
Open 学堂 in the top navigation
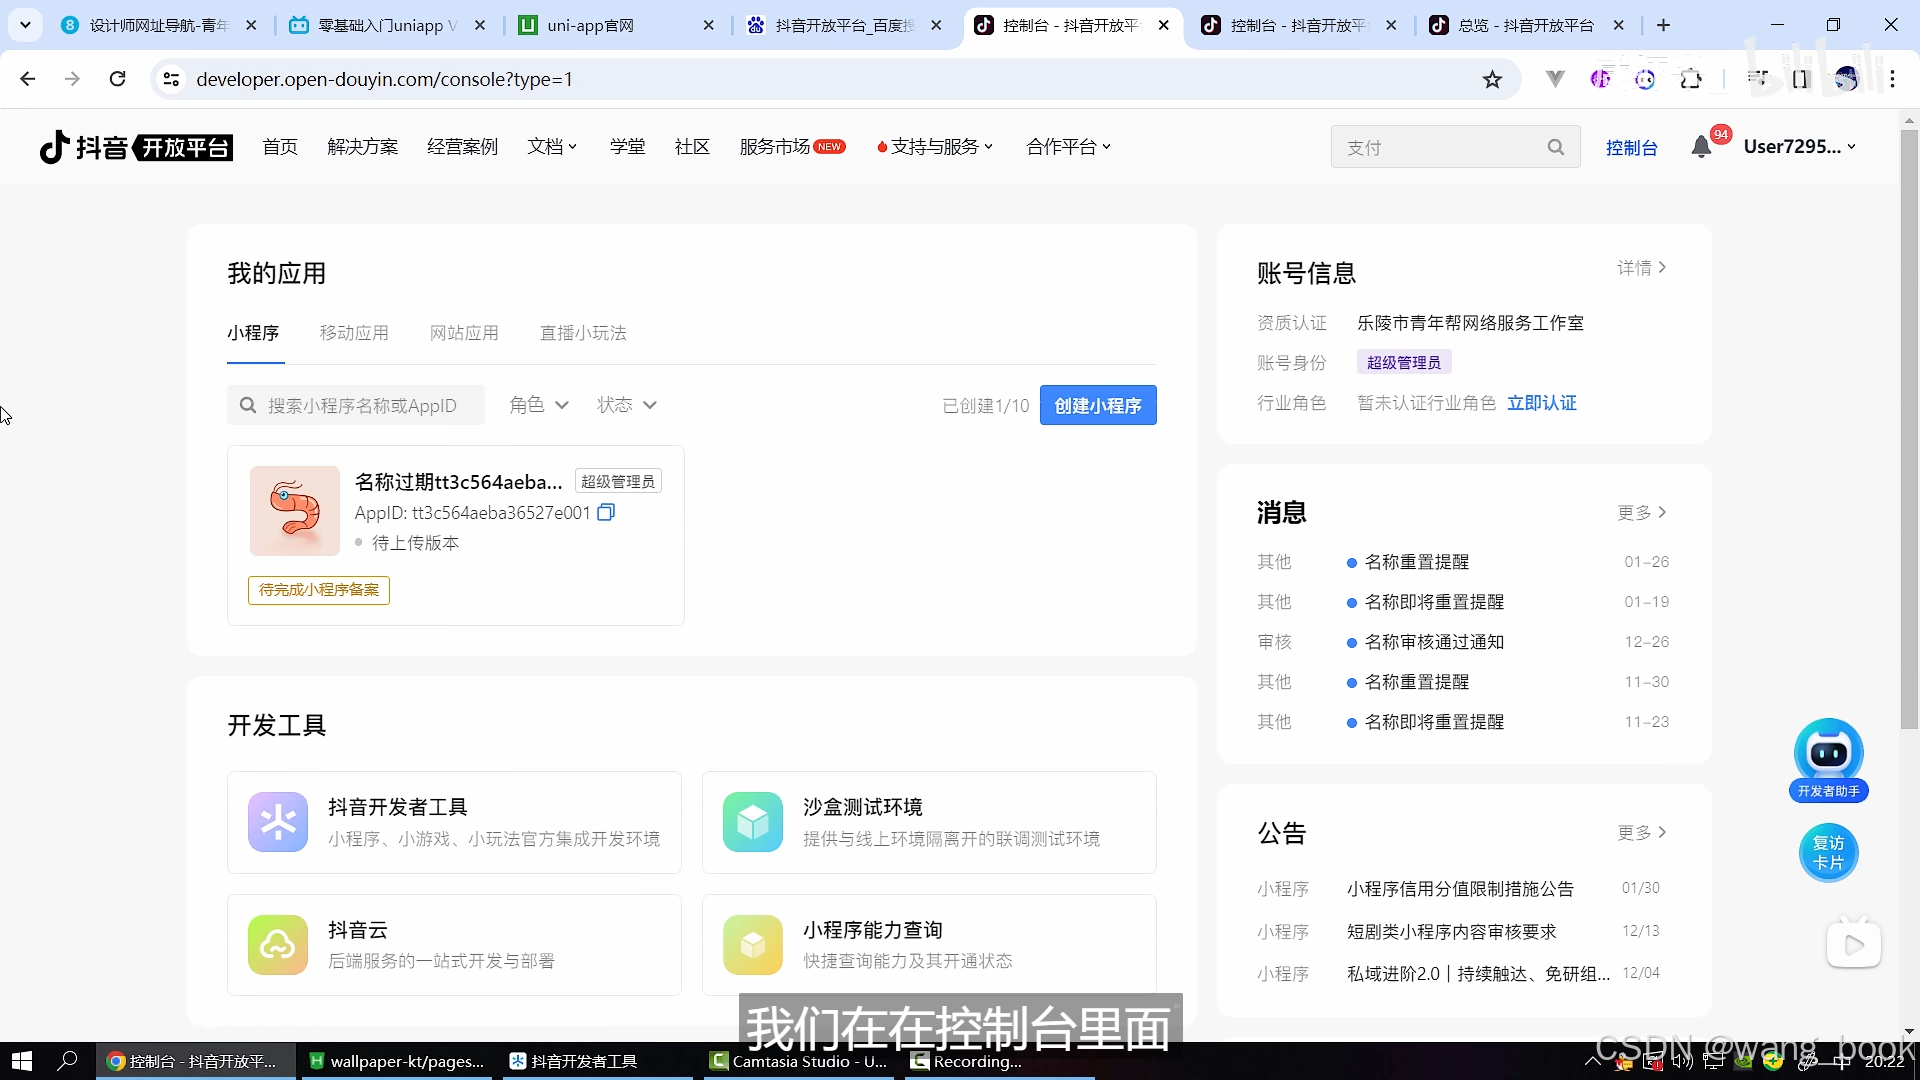627,147
